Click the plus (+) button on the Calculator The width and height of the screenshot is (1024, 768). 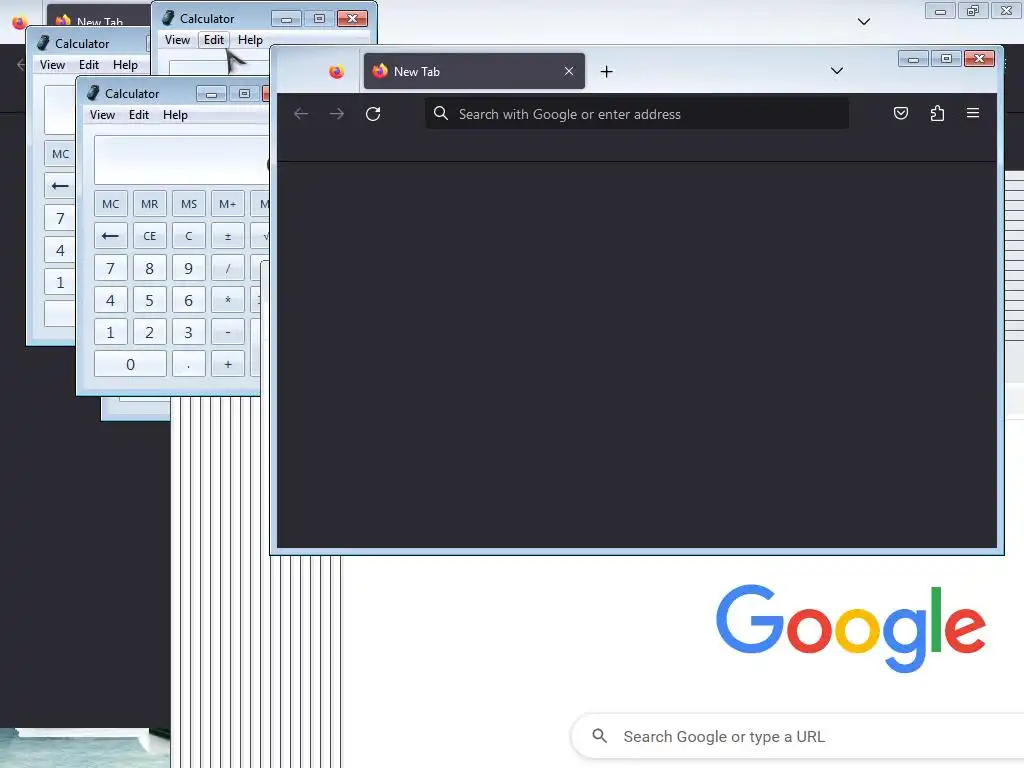(x=227, y=364)
